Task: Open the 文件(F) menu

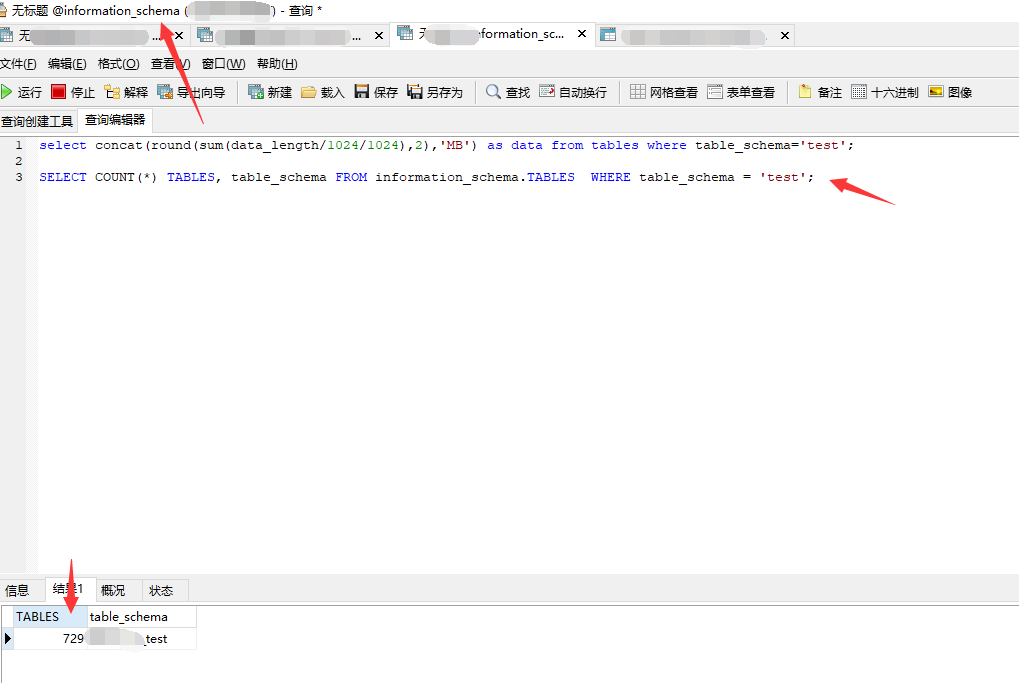Action: pyautogui.click(x=18, y=64)
